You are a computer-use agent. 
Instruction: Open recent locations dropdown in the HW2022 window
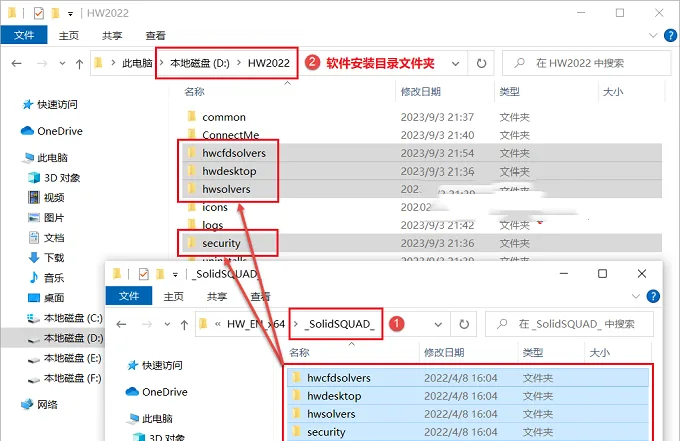coord(62,64)
